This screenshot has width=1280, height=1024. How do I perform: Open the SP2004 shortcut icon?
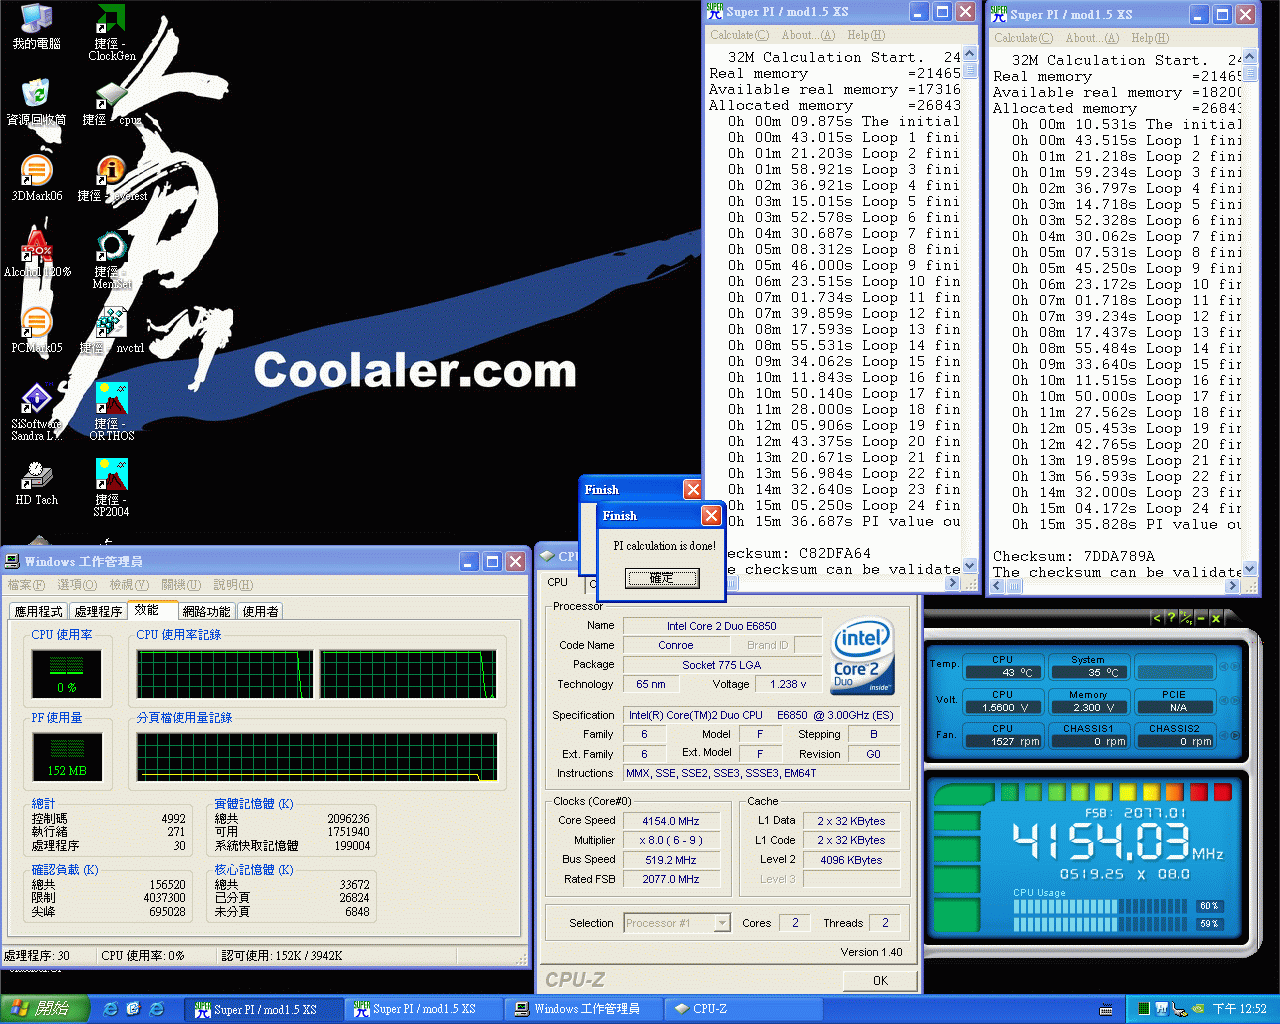point(111,488)
